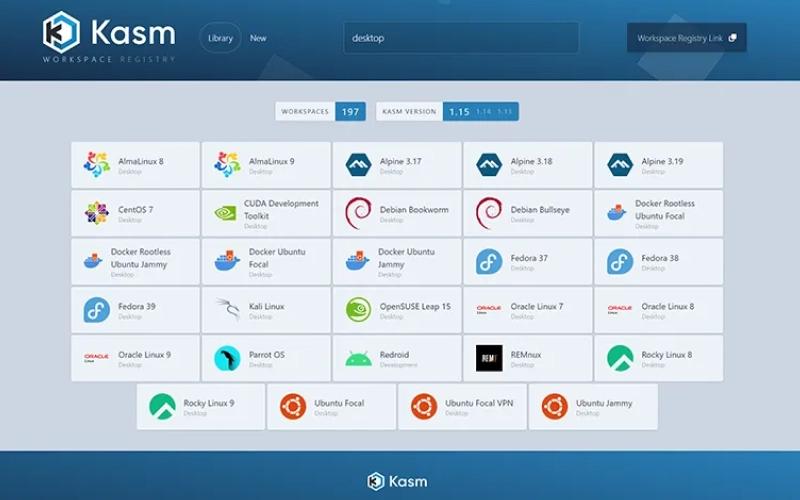Select the Oracle Linux 9 logo
This screenshot has width=800, height=500.
click(x=96, y=358)
